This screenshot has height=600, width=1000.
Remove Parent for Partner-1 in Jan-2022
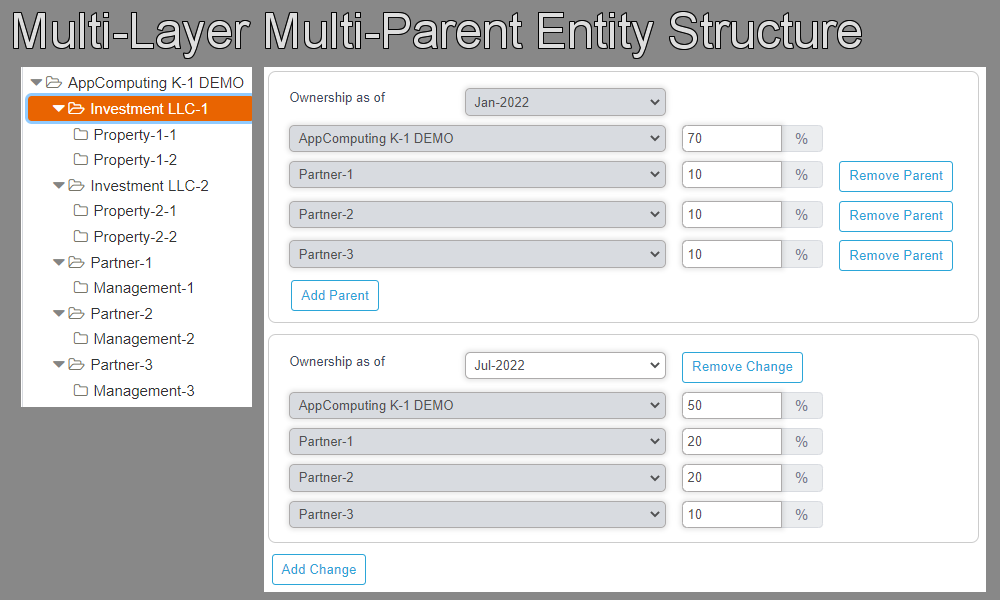click(x=895, y=176)
